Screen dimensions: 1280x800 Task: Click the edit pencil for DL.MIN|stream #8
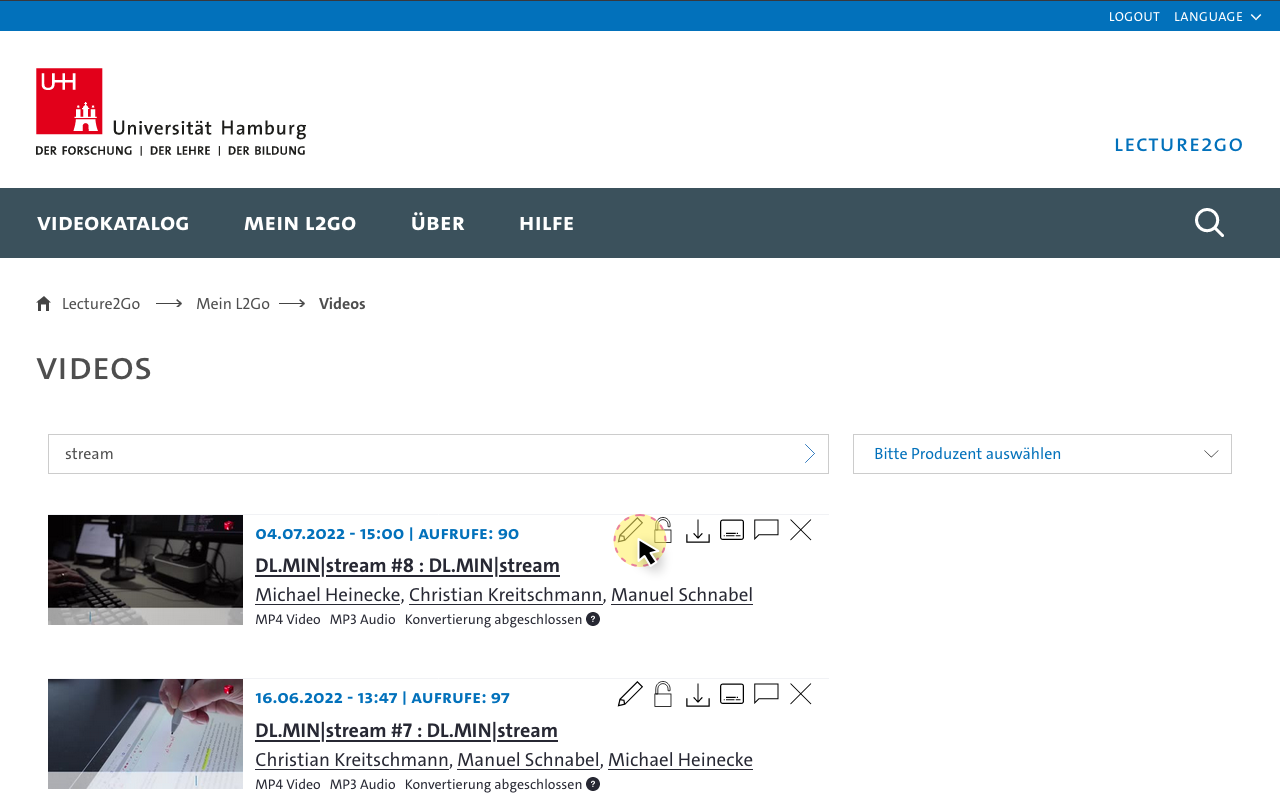click(x=630, y=530)
